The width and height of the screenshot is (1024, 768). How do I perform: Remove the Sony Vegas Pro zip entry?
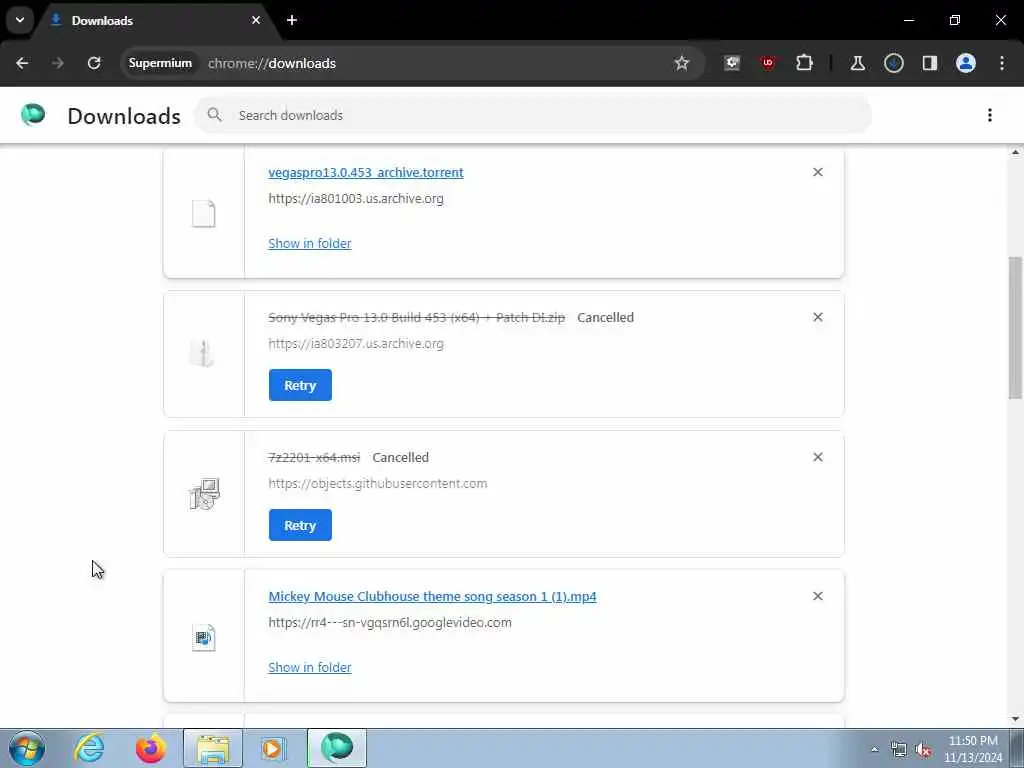click(818, 317)
